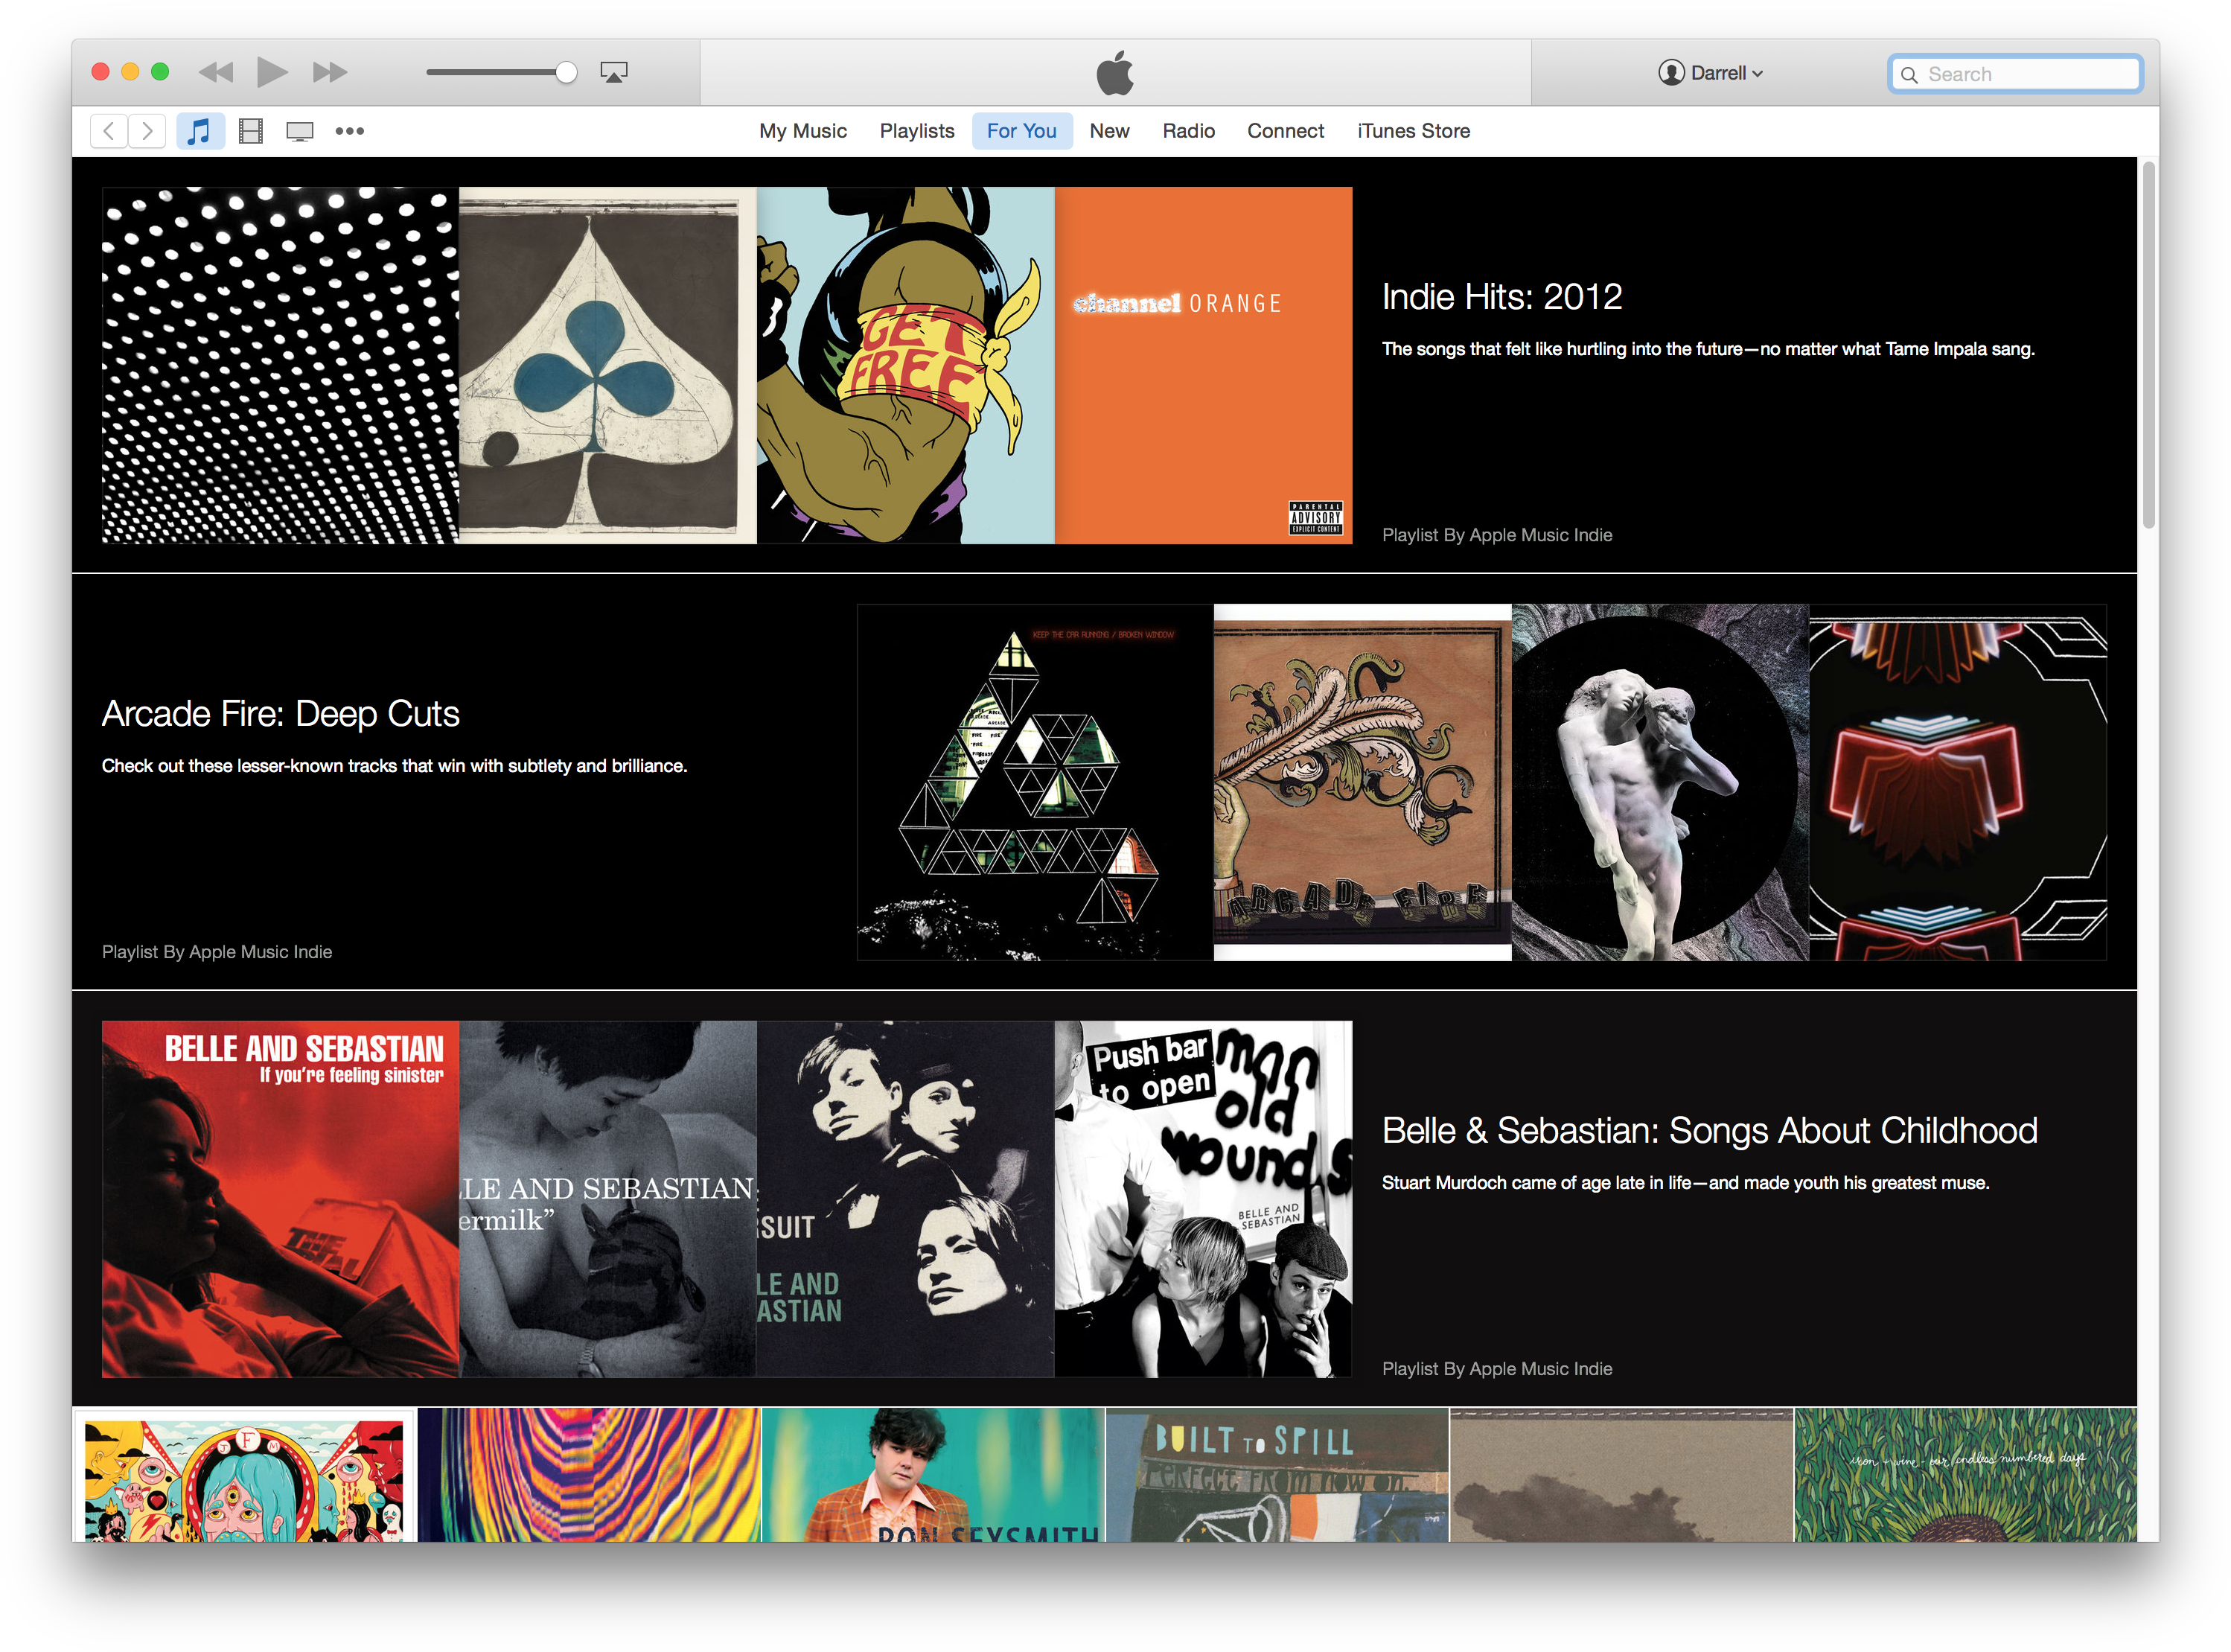
Task: Go back with the left chevron button
Action: pos(109,131)
